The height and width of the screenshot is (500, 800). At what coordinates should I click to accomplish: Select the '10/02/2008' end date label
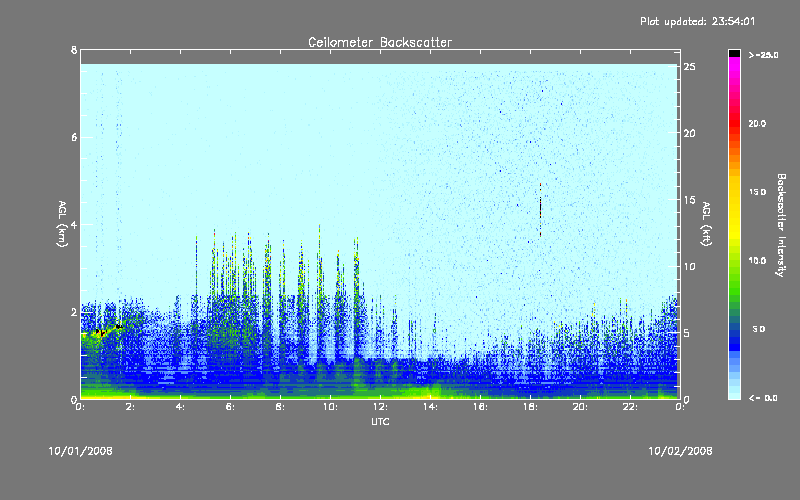tap(680, 451)
